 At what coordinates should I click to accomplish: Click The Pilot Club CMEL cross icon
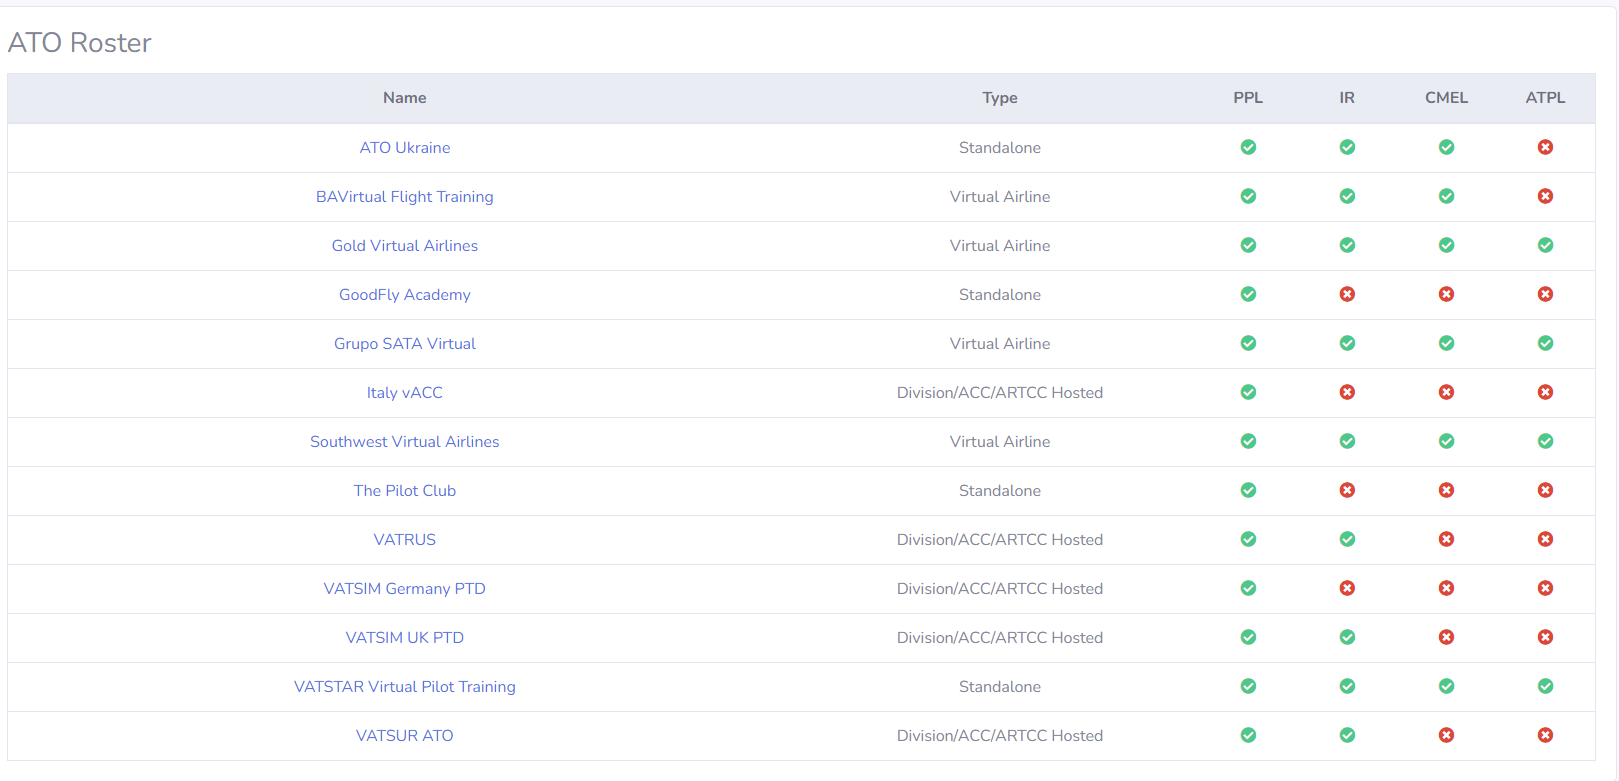1447,490
